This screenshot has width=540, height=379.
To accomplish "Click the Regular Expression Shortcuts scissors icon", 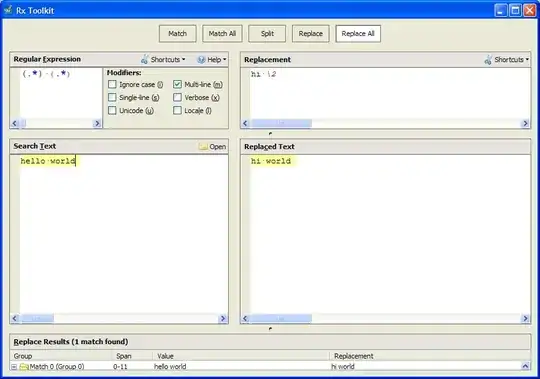I will click(x=144, y=59).
